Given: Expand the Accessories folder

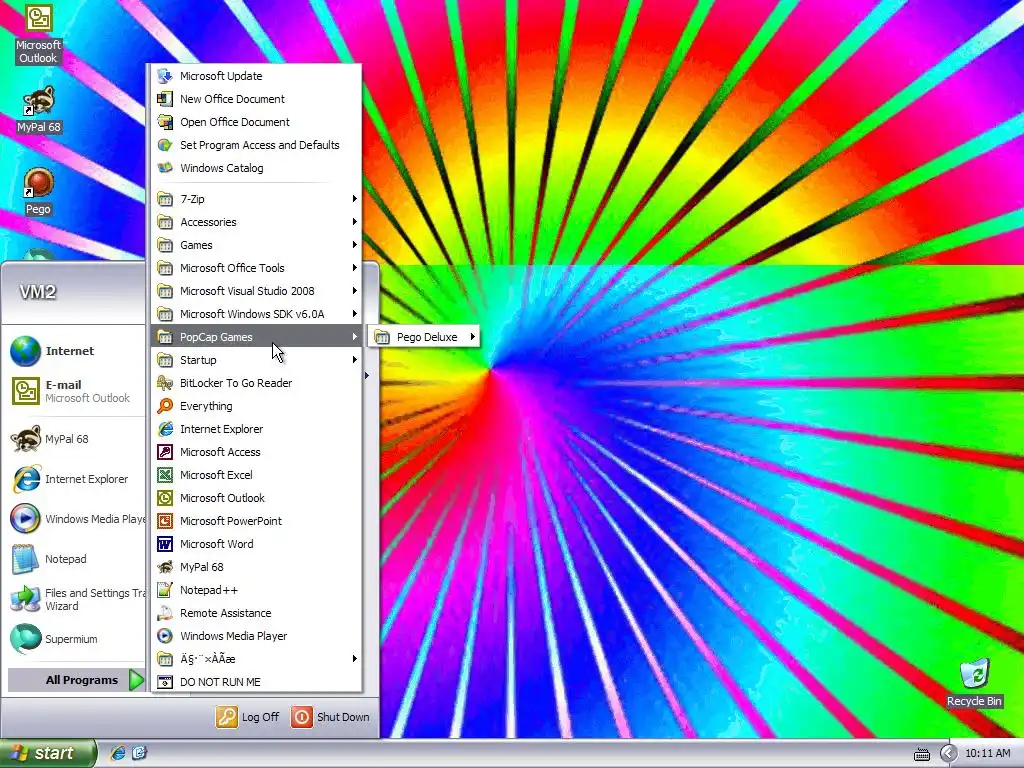Looking at the screenshot, I should (255, 222).
